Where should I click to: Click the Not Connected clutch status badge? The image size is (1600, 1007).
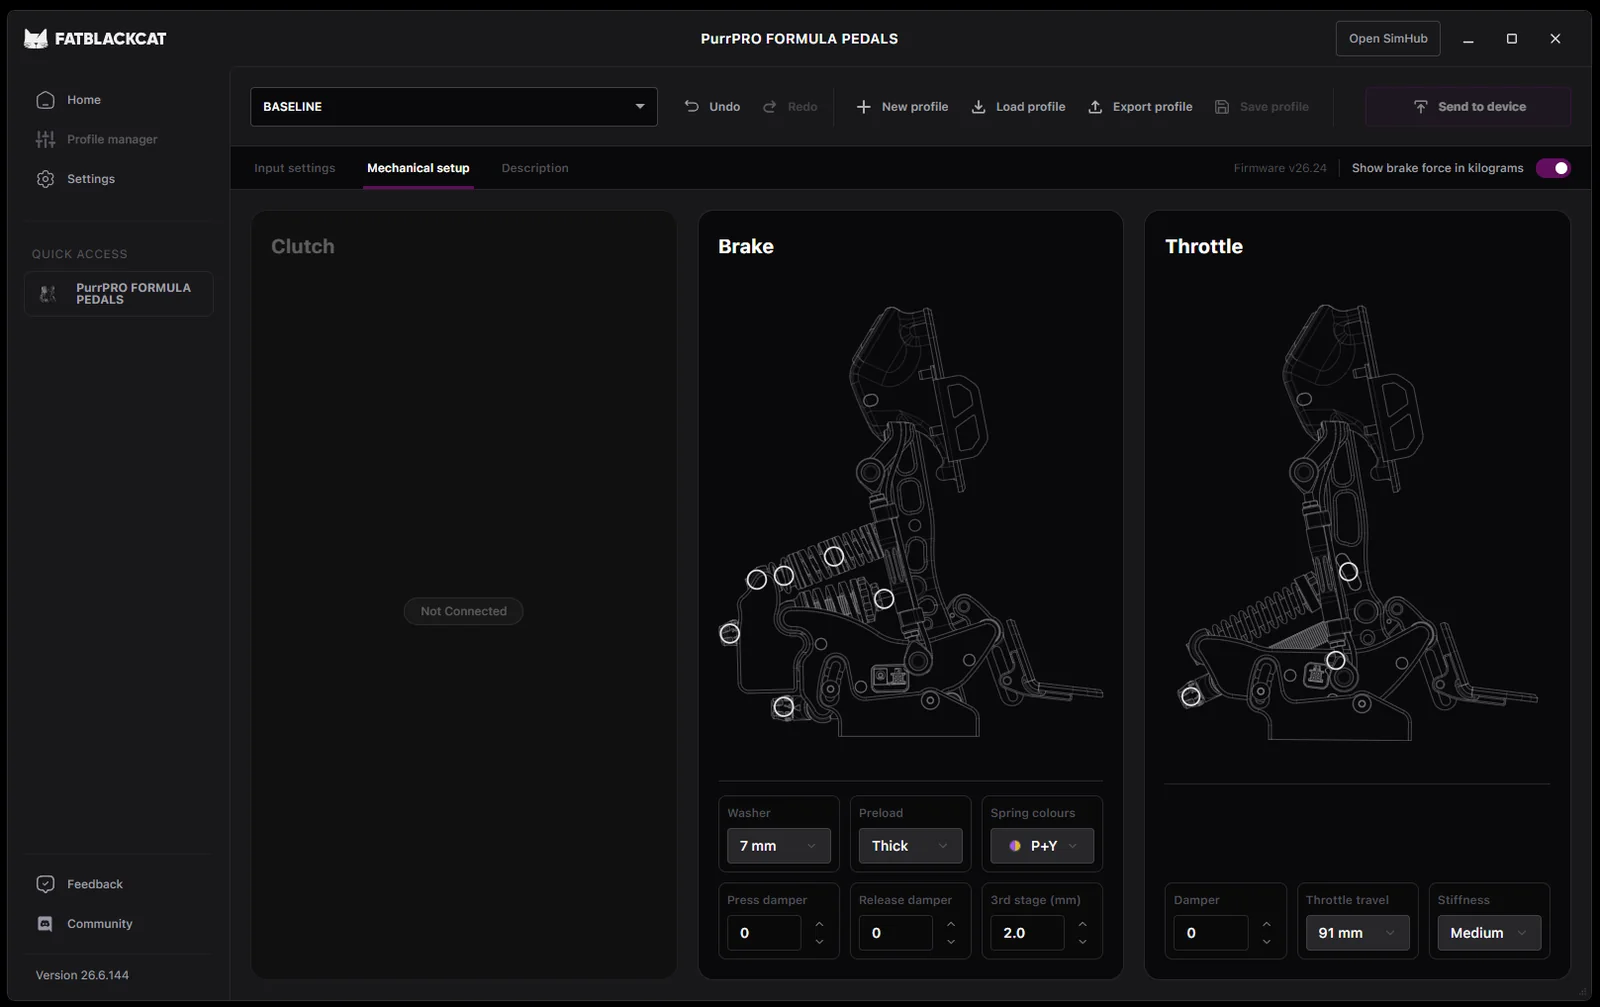[x=463, y=611]
